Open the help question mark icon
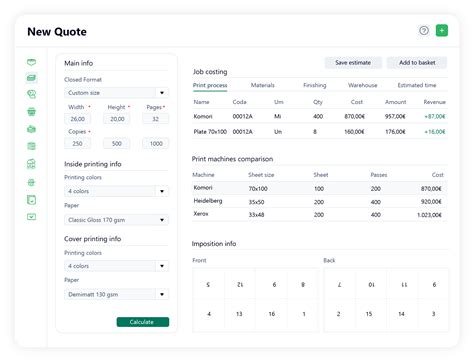 pyautogui.click(x=424, y=31)
